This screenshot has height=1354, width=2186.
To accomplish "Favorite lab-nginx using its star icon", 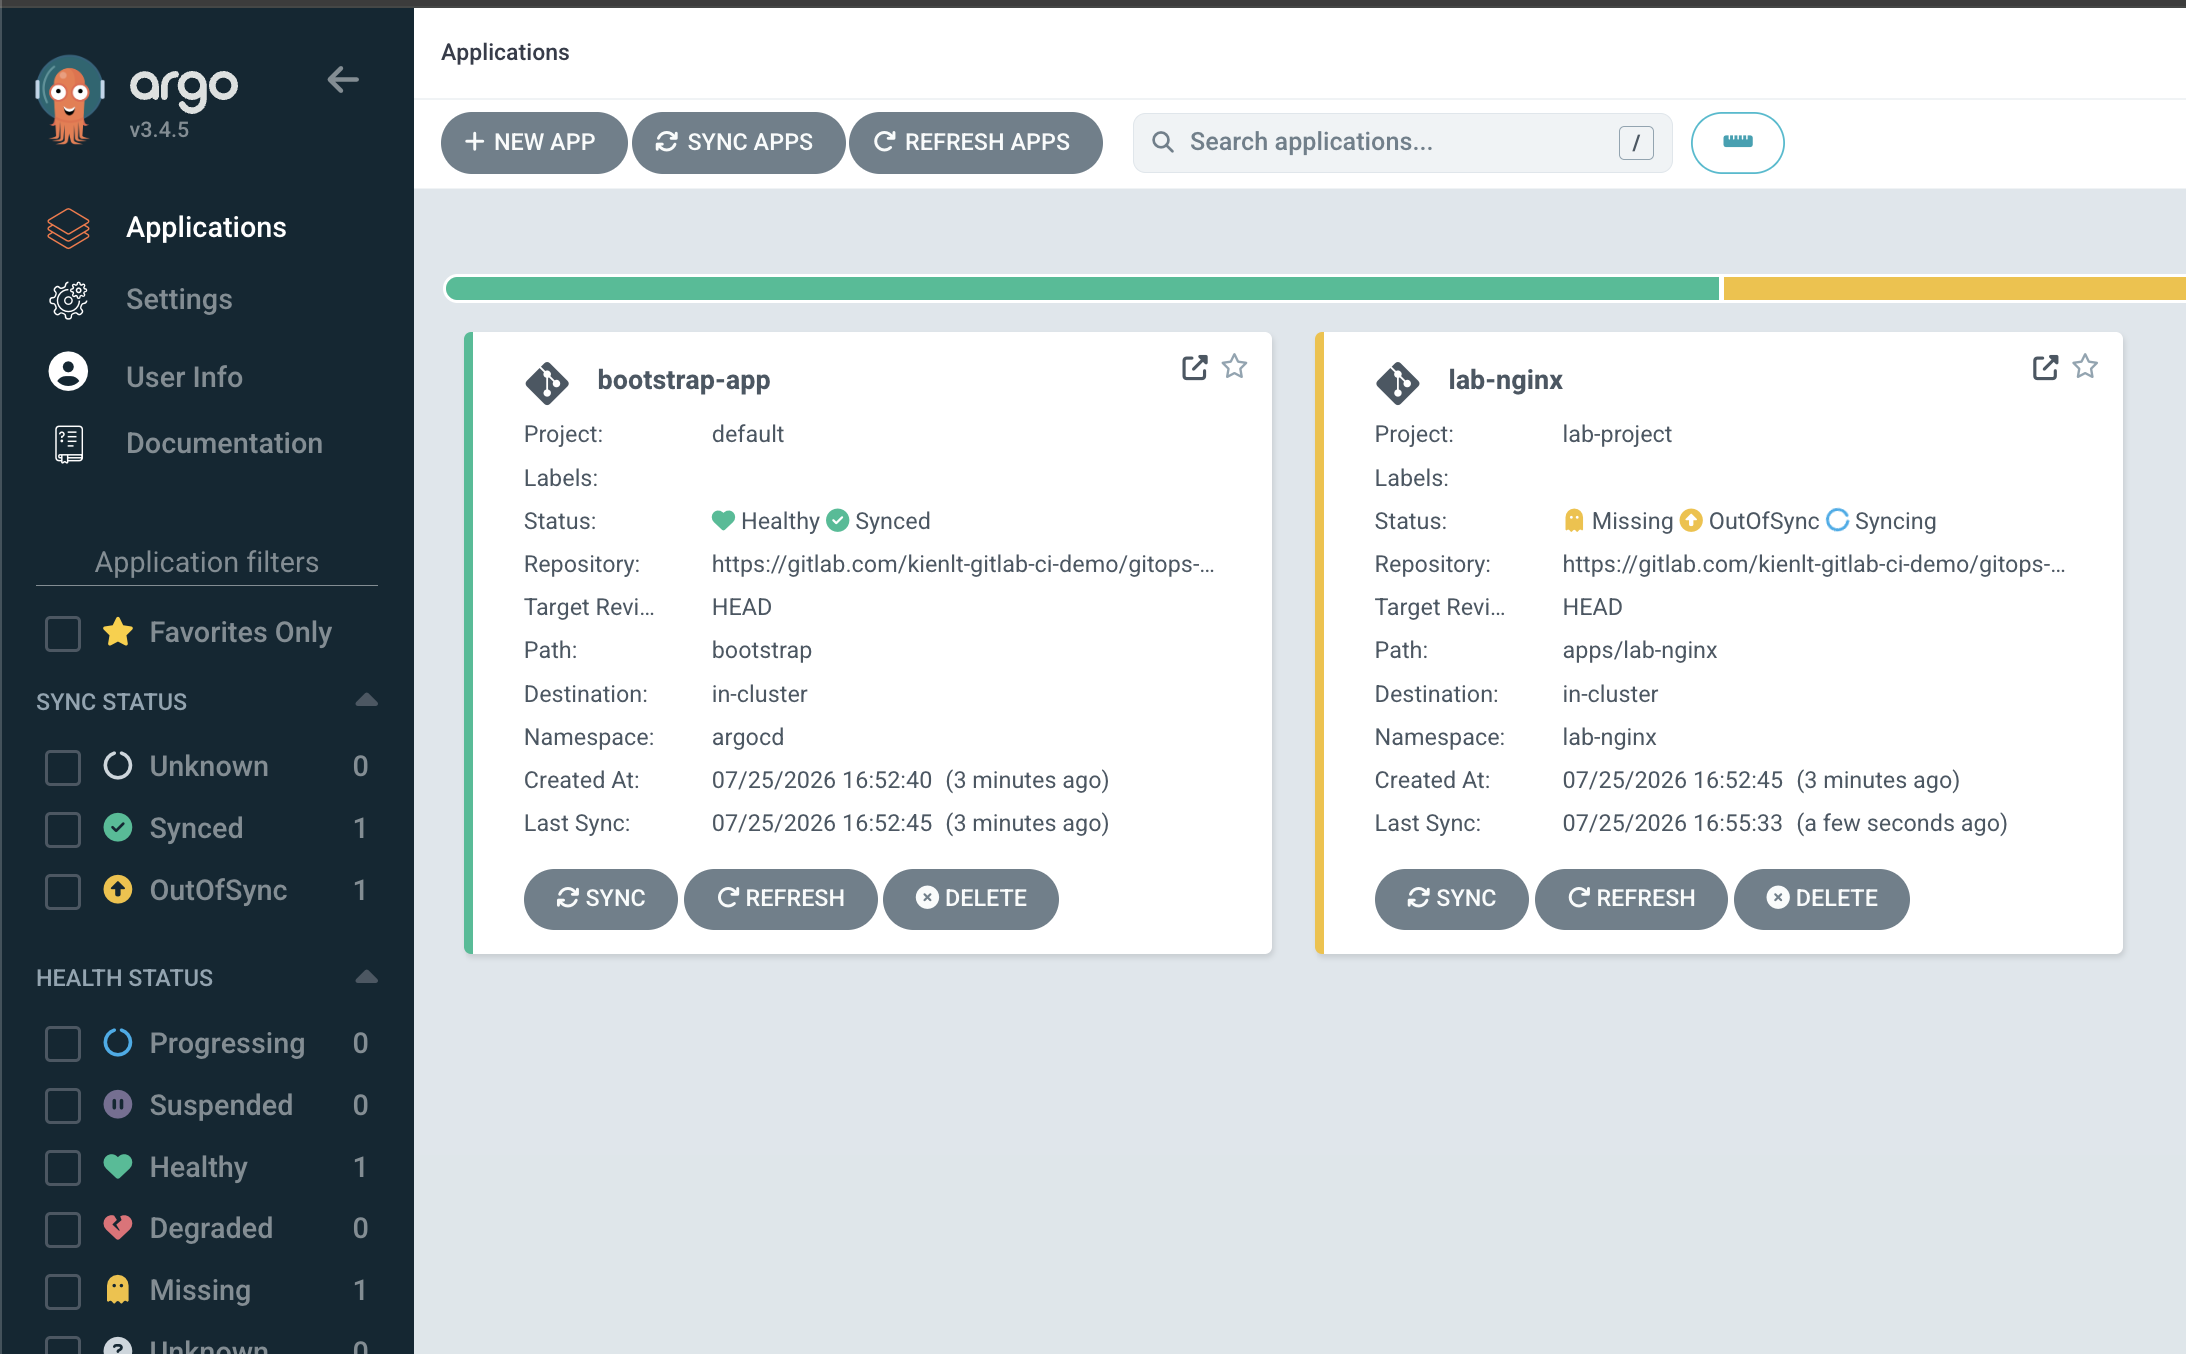I will tap(2085, 367).
